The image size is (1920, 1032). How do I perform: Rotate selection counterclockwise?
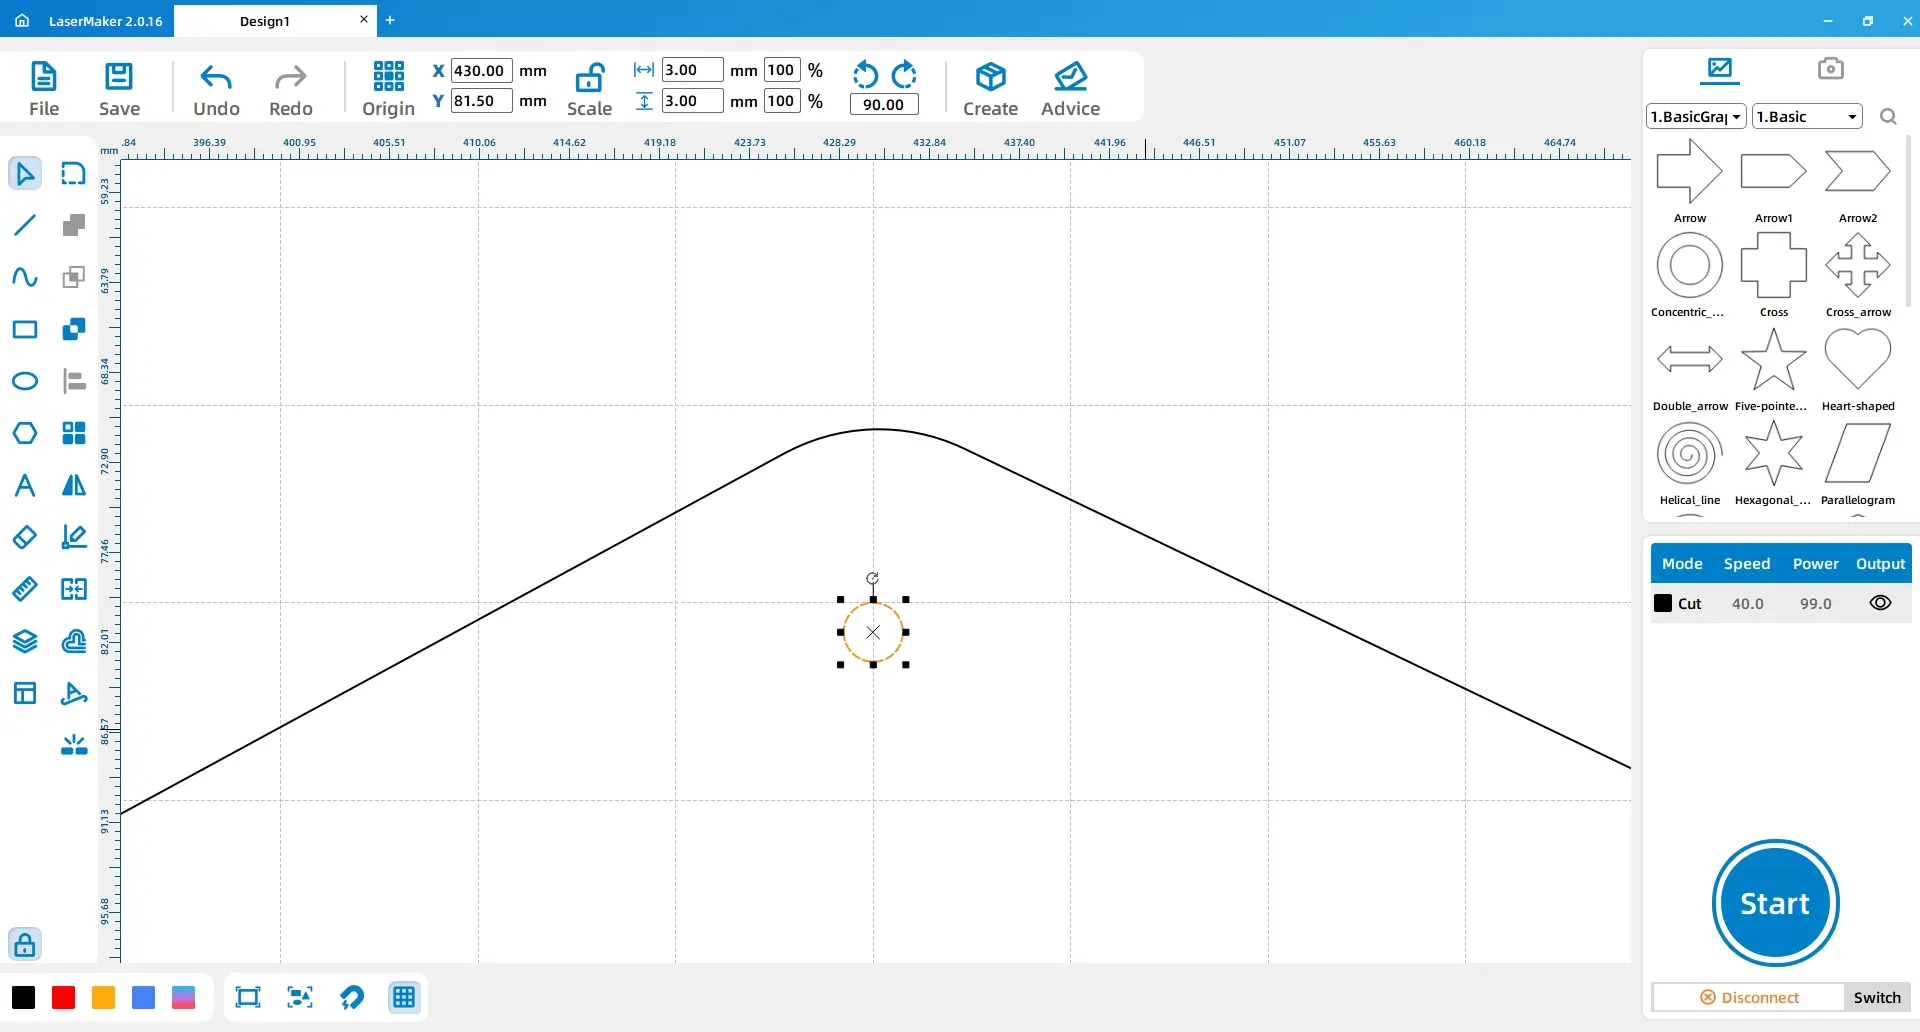[x=865, y=75]
